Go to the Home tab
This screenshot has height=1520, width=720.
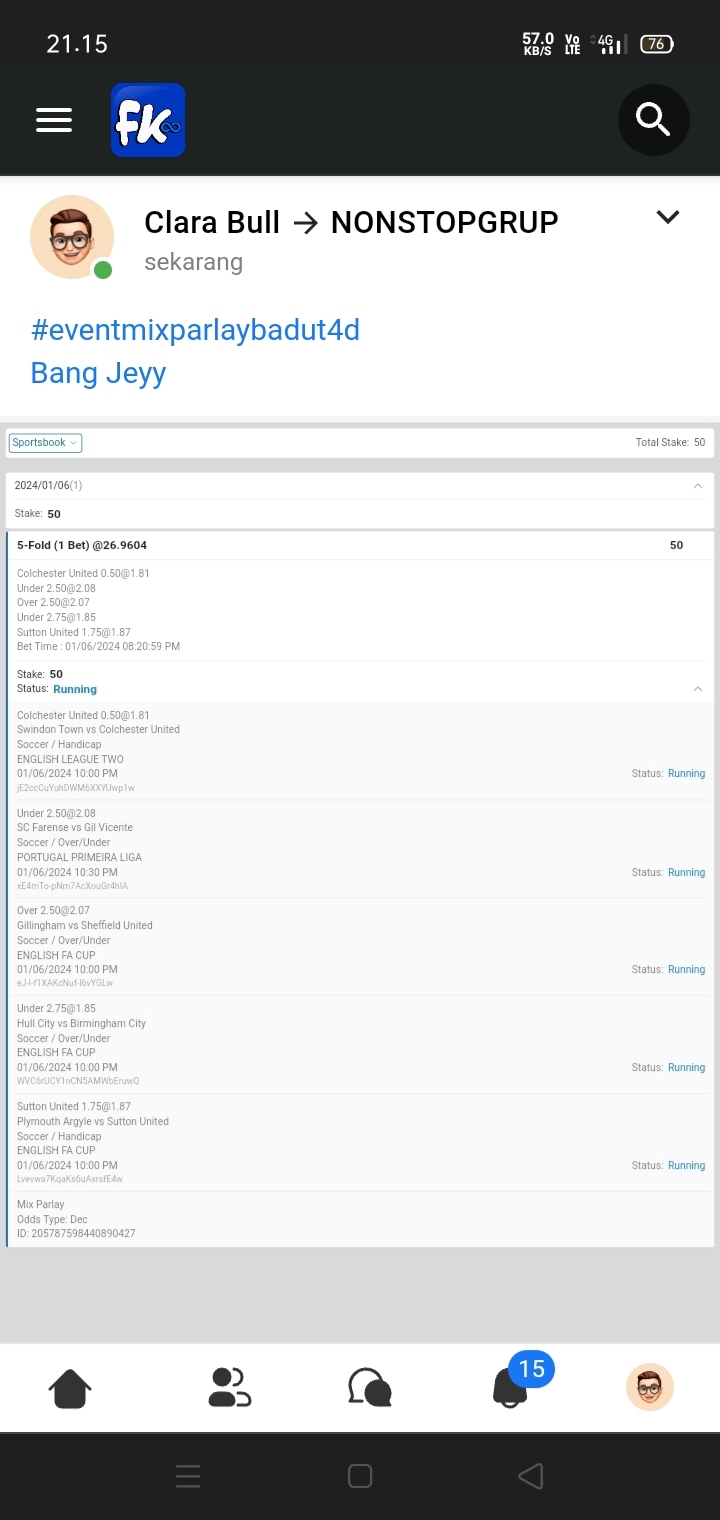70,1388
